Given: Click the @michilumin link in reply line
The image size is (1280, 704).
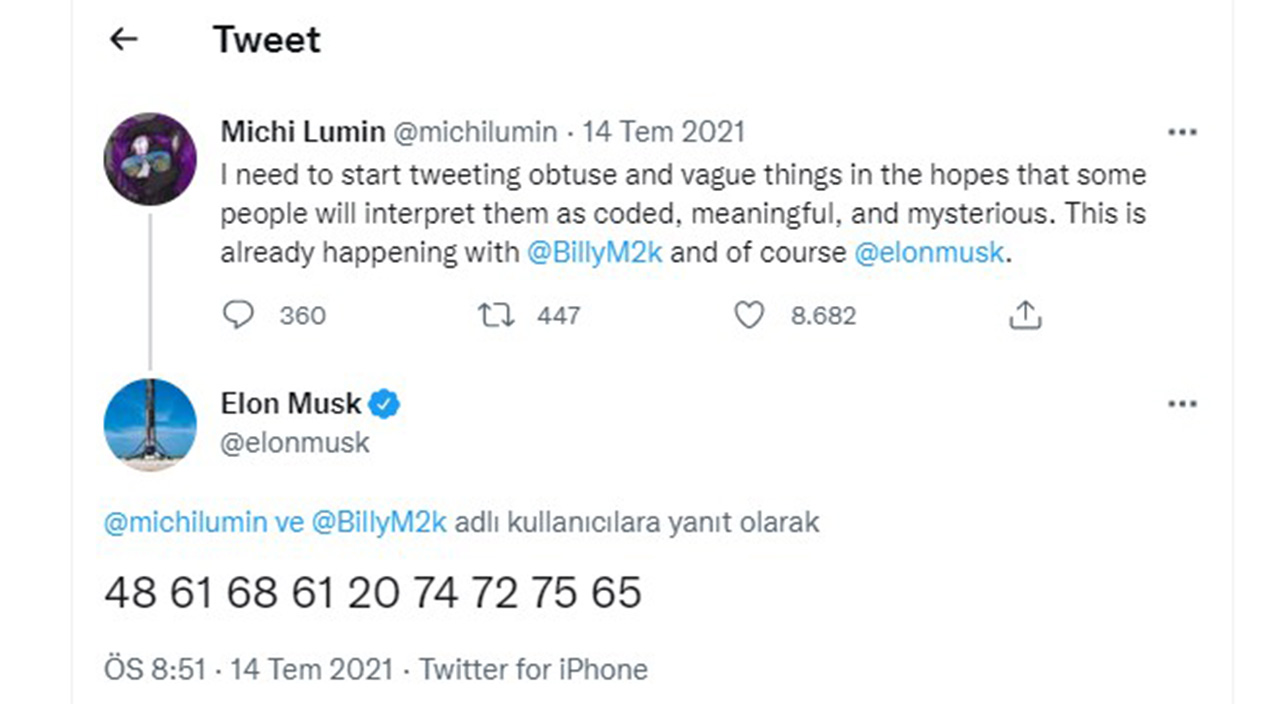Looking at the screenshot, I should (186, 522).
